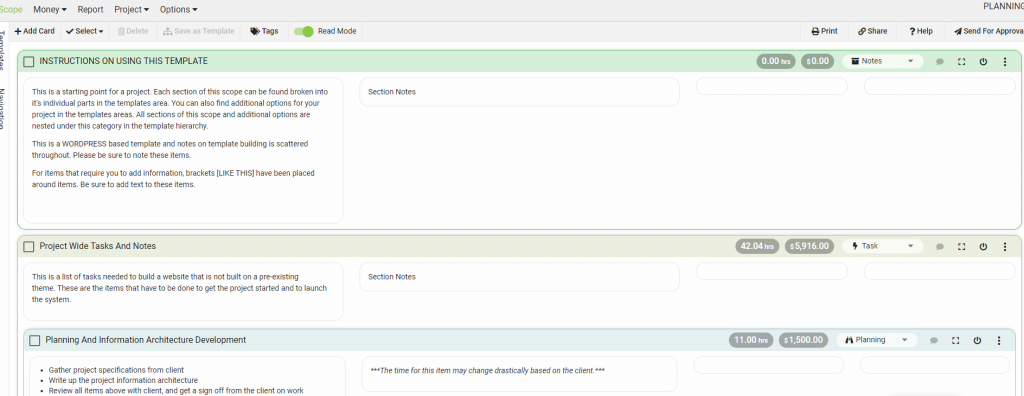Click the 11.00 hrs badge
This screenshot has height=396, width=1024.
[x=751, y=340]
